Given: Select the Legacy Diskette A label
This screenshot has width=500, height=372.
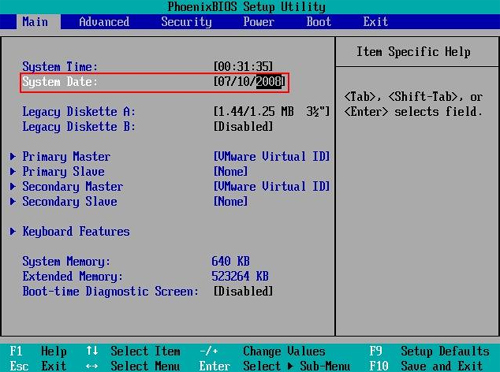Looking at the screenshot, I should point(79,112).
